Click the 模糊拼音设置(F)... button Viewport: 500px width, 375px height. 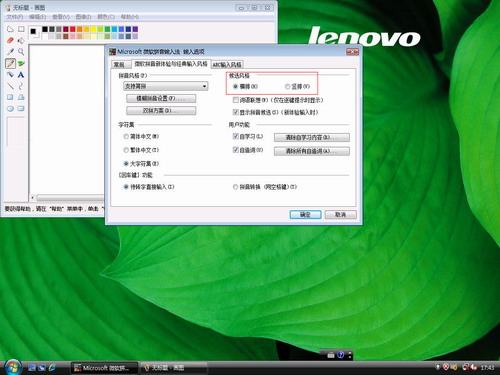coord(161,99)
